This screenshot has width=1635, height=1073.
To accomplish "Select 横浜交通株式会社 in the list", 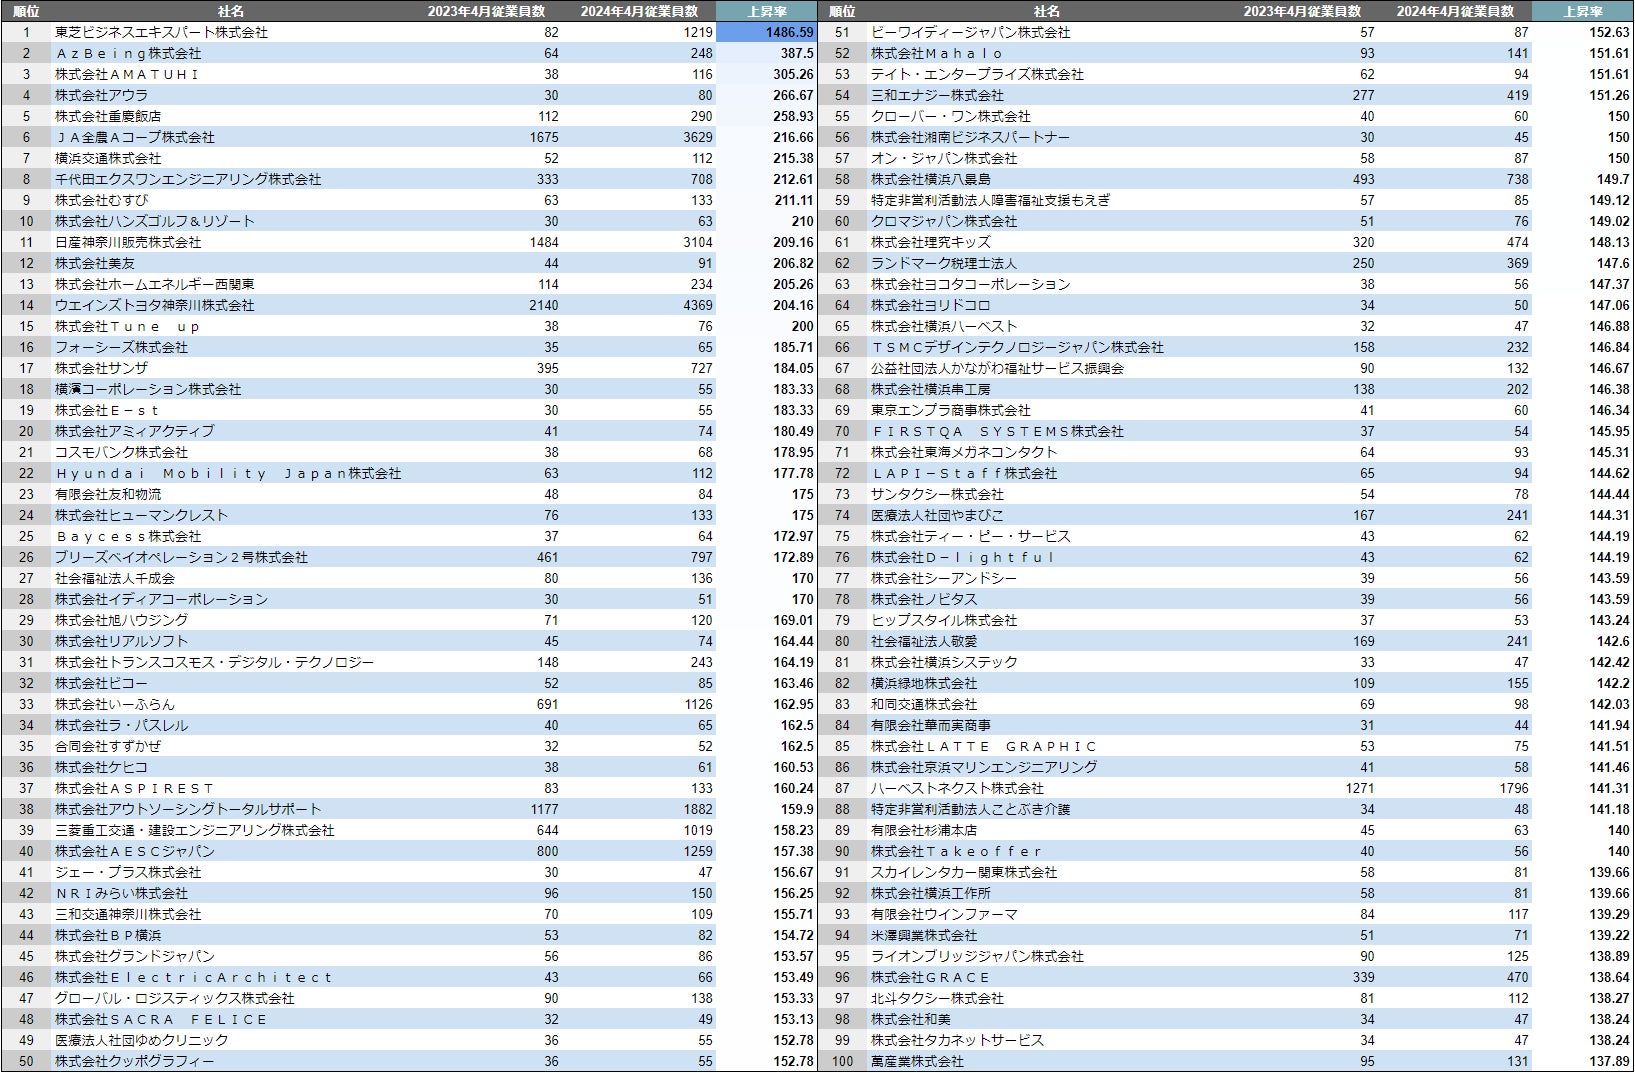I will point(108,158).
